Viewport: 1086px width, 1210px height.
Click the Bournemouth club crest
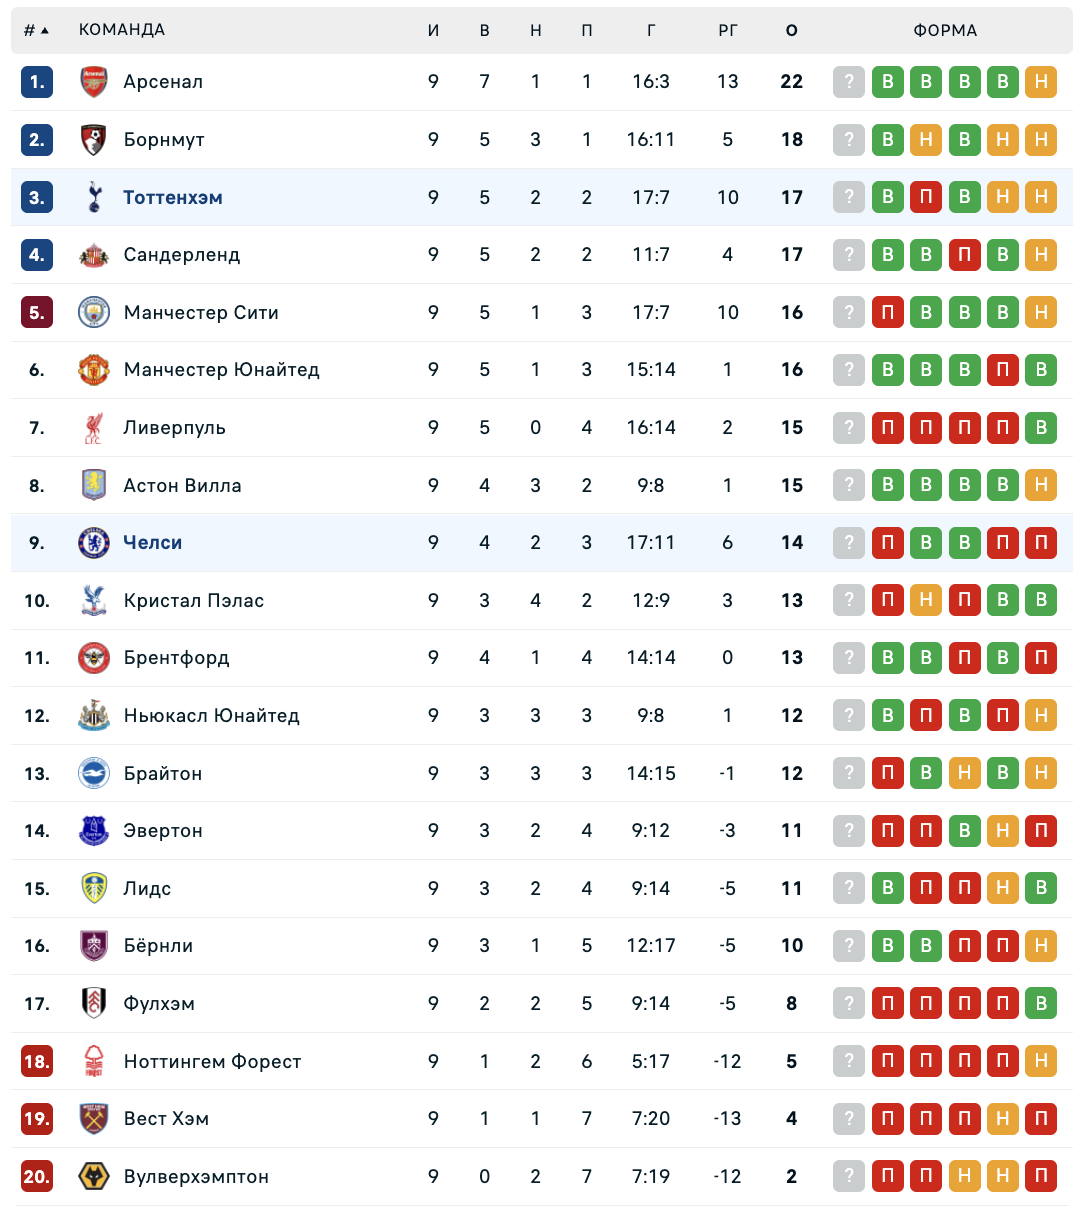94,140
